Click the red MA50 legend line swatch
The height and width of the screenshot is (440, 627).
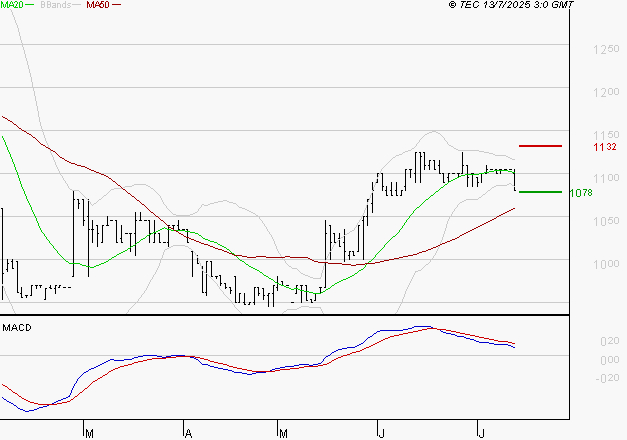[x=116, y=6]
